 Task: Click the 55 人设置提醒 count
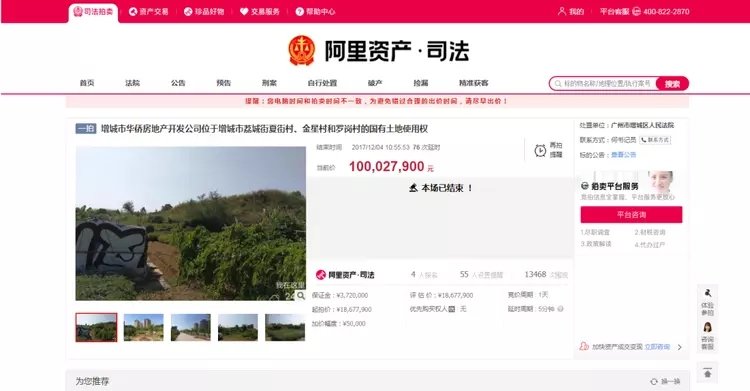481,275
